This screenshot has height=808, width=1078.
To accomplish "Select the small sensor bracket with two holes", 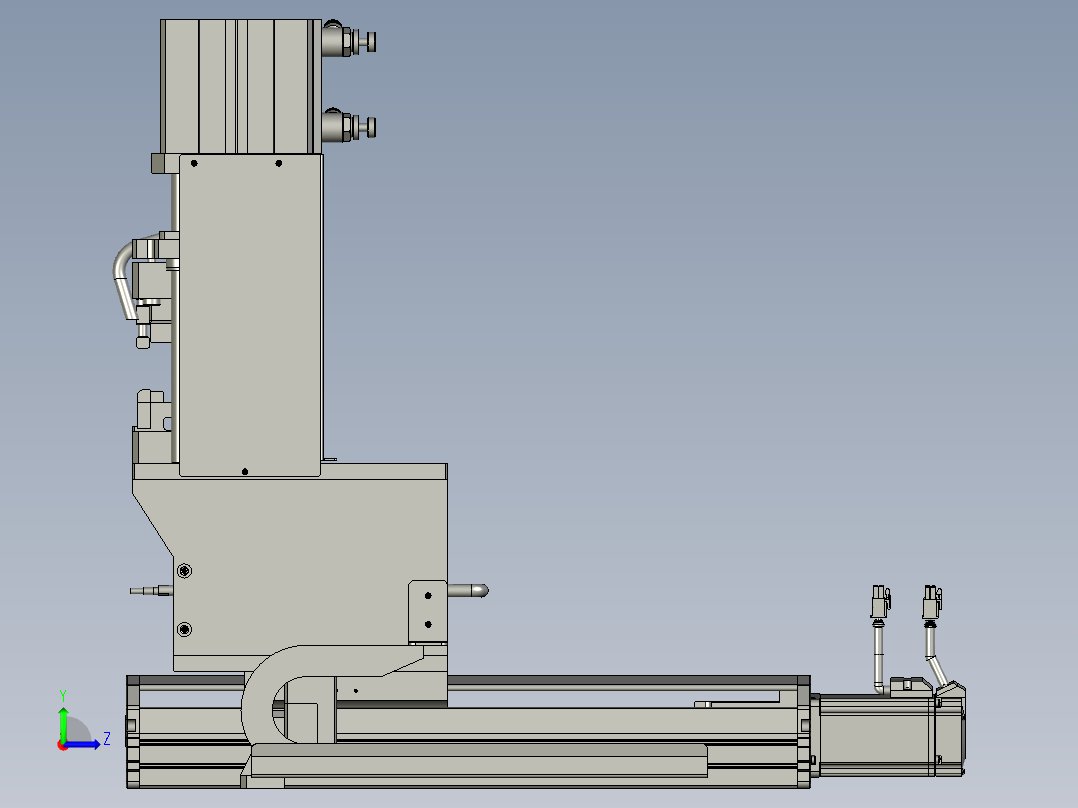I will 428,611.
